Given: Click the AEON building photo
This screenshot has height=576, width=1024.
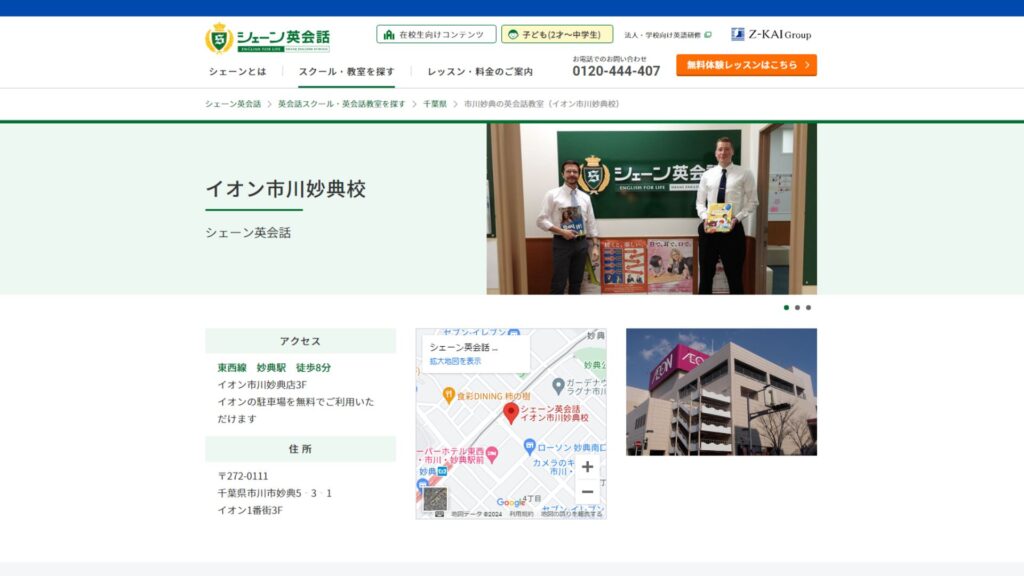Looking at the screenshot, I should click(721, 392).
